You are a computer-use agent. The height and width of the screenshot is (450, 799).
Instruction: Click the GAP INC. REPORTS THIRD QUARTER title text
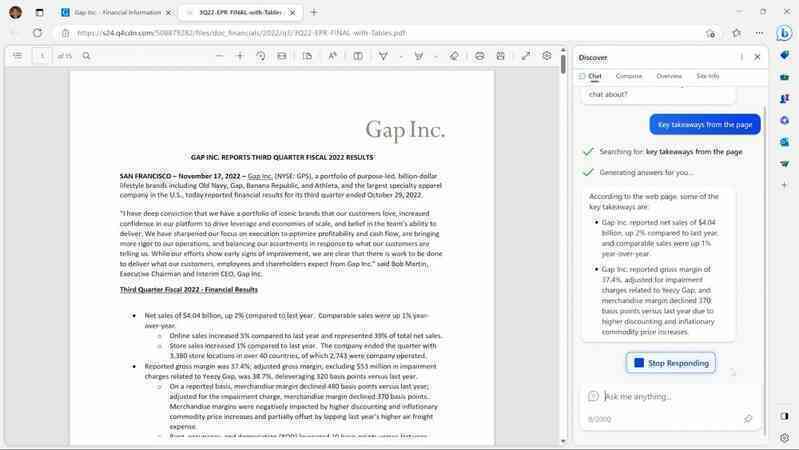[282, 157]
